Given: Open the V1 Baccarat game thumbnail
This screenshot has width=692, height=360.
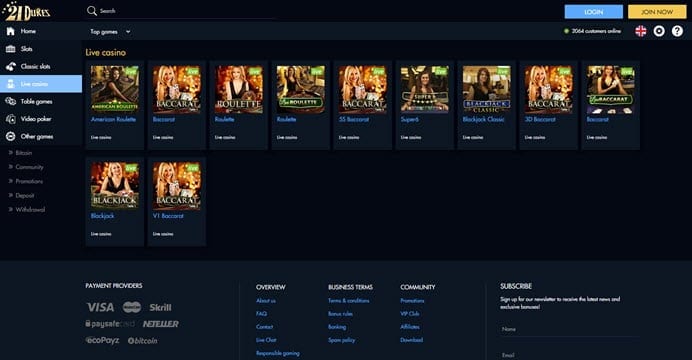Looking at the screenshot, I should [177, 186].
